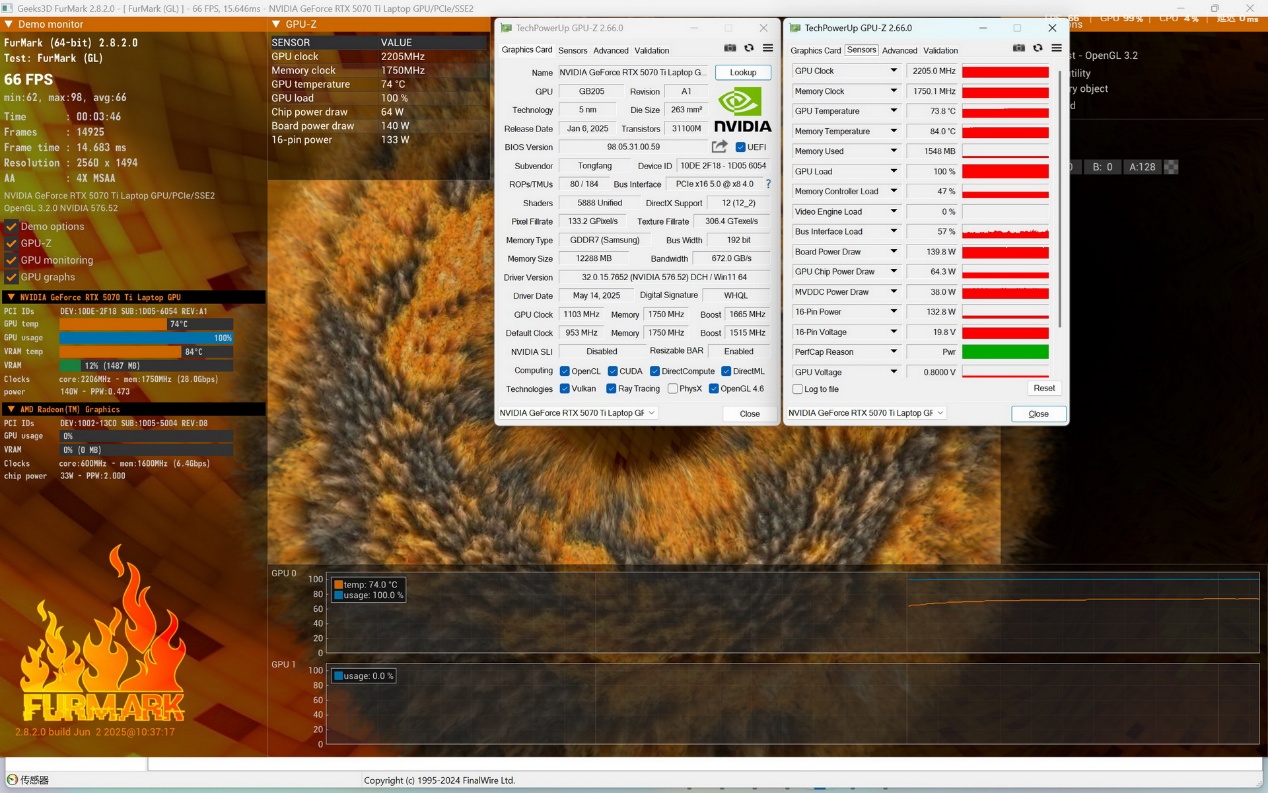
Task: Enable Log to file checkbox
Action: (x=797, y=389)
